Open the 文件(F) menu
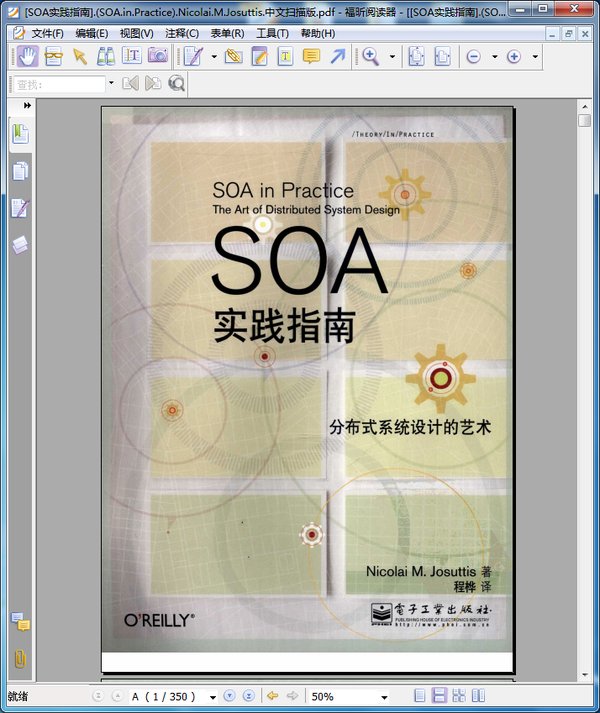600x713 pixels. click(x=47, y=33)
